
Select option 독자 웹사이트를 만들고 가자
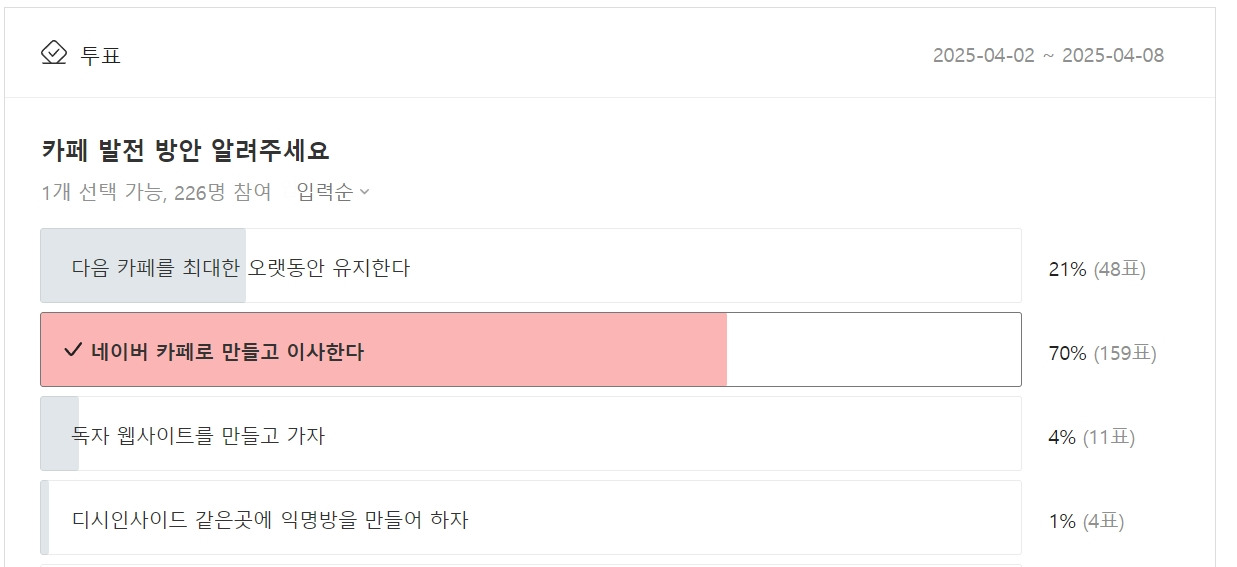point(198,436)
